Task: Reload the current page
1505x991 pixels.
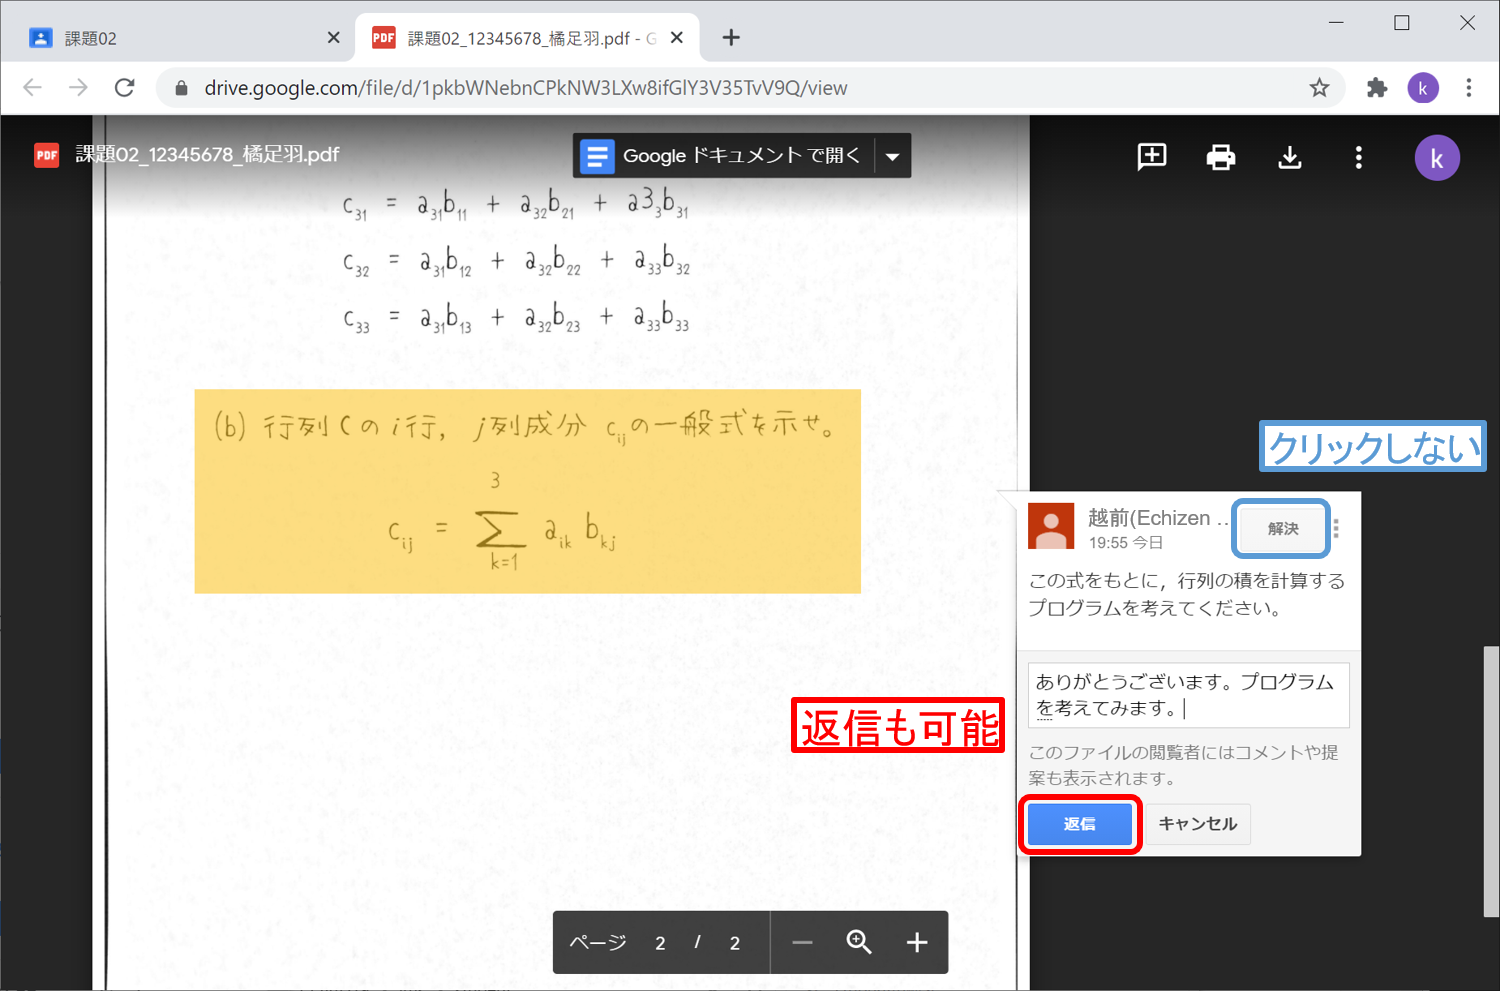Action: point(125,88)
